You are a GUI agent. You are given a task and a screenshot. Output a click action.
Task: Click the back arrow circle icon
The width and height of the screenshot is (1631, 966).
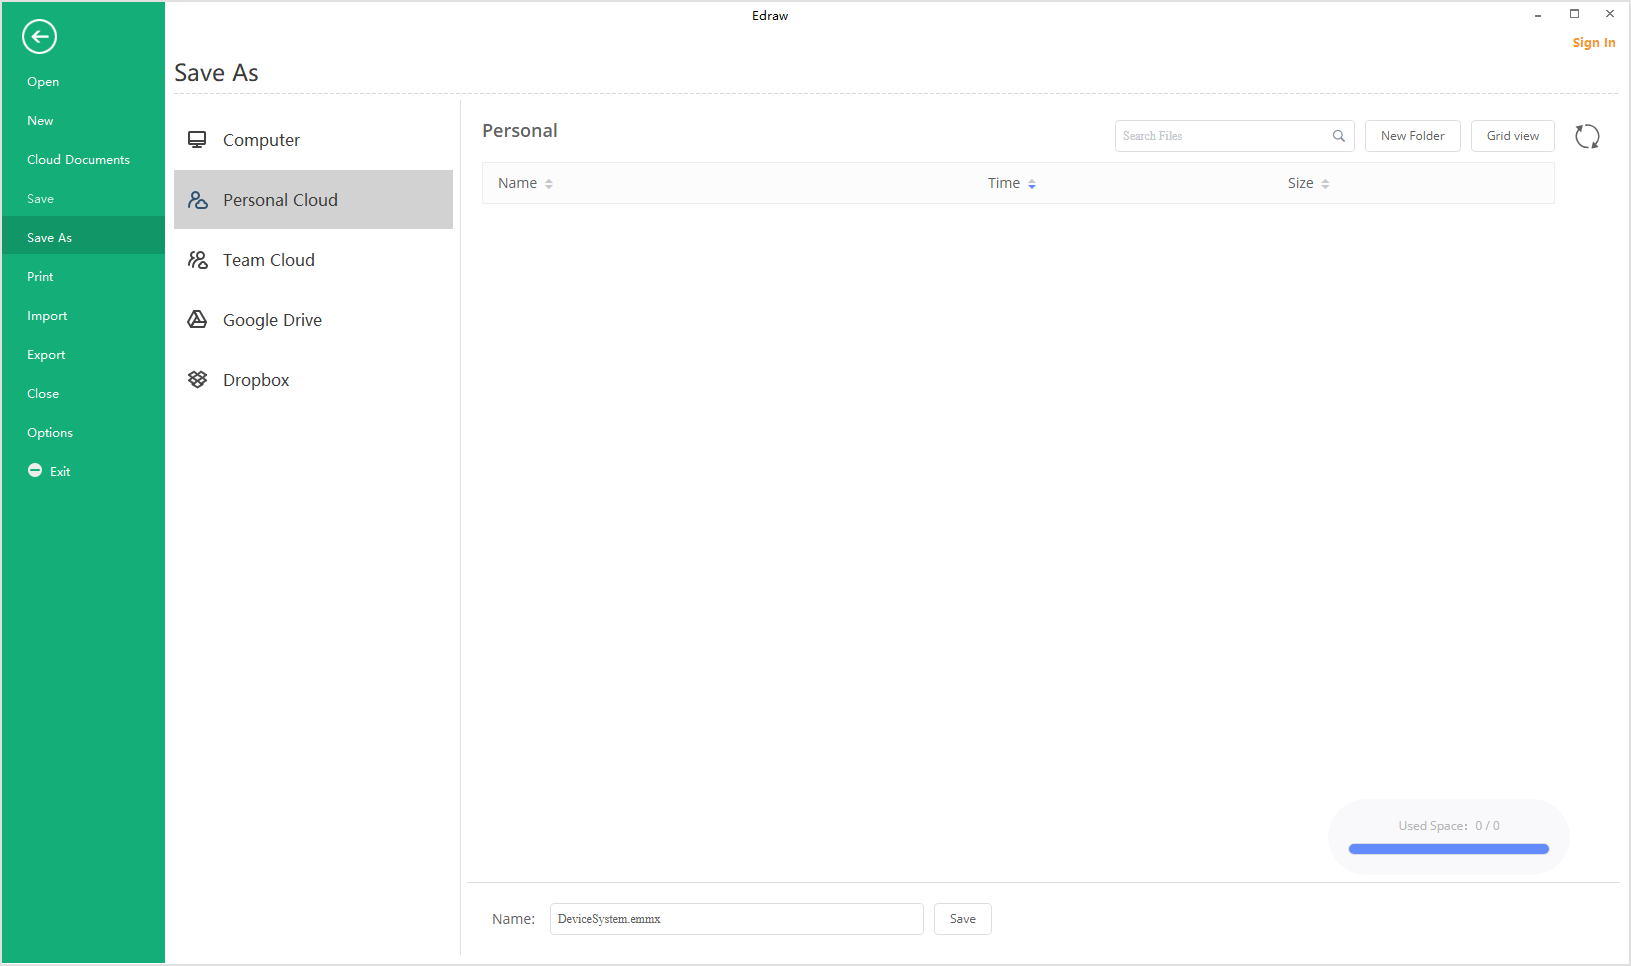39,37
